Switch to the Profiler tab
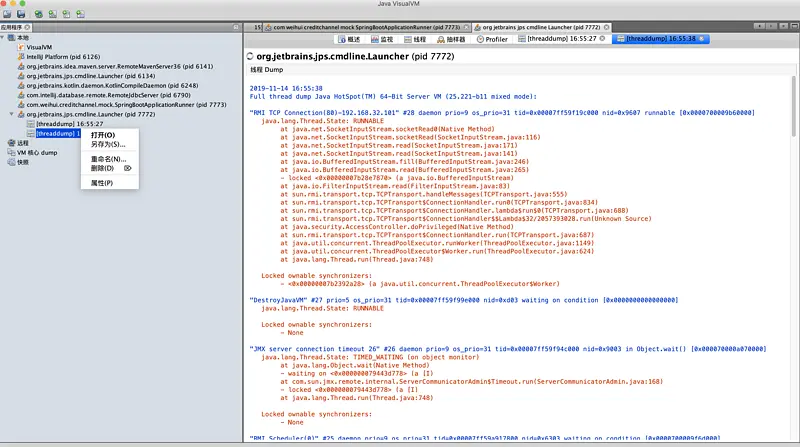Viewport: 800px width, 447px height. (492, 39)
